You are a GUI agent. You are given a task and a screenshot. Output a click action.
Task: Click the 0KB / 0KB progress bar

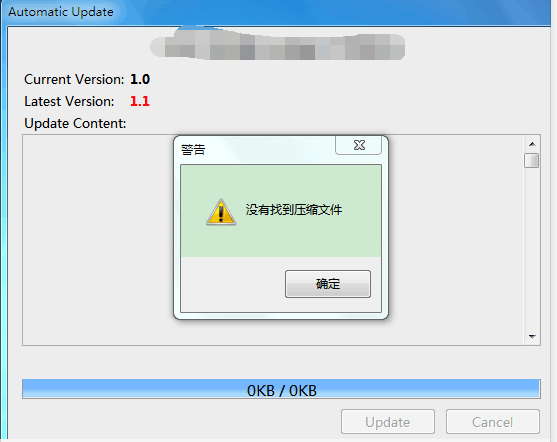pyautogui.click(x=281, y=389)
